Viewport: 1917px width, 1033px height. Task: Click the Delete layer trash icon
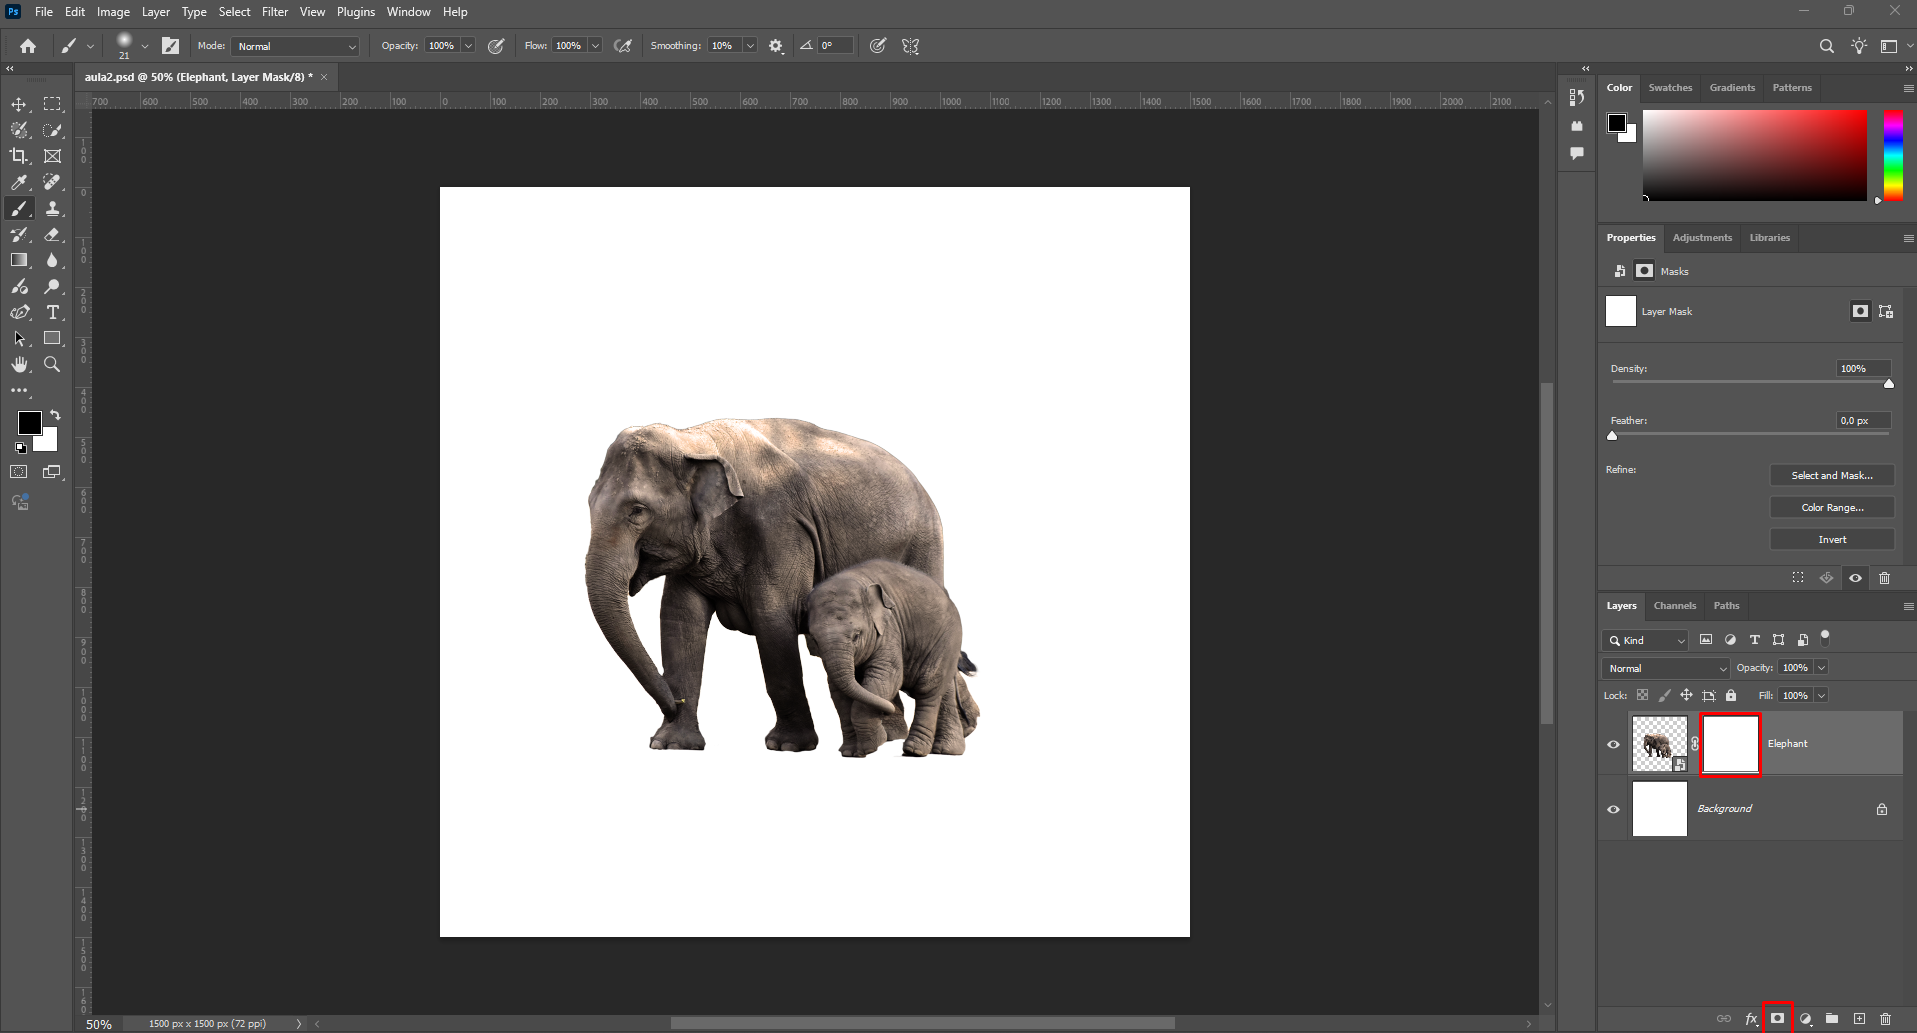[1885, 1019]
